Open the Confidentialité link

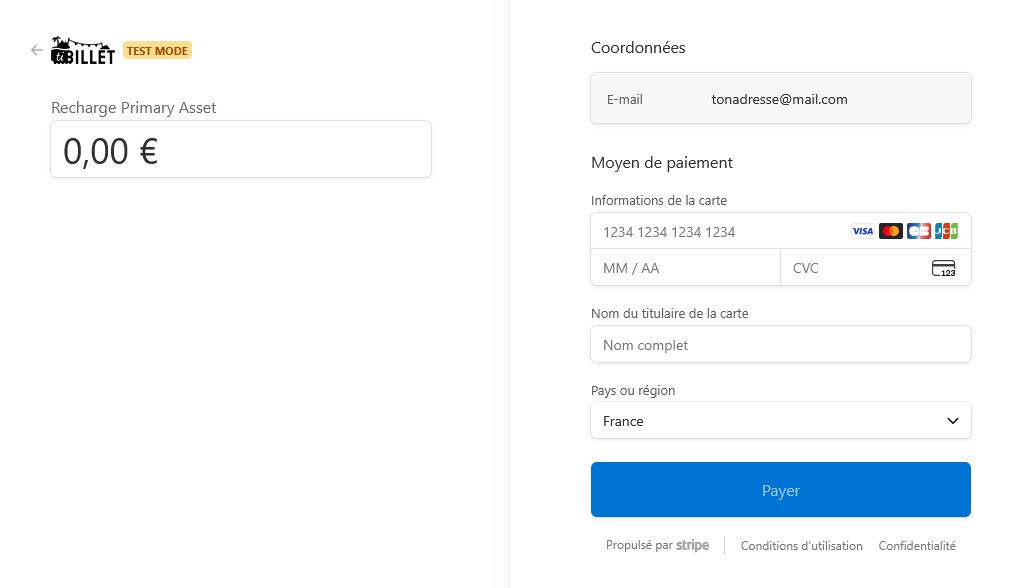tap(917, 546)
